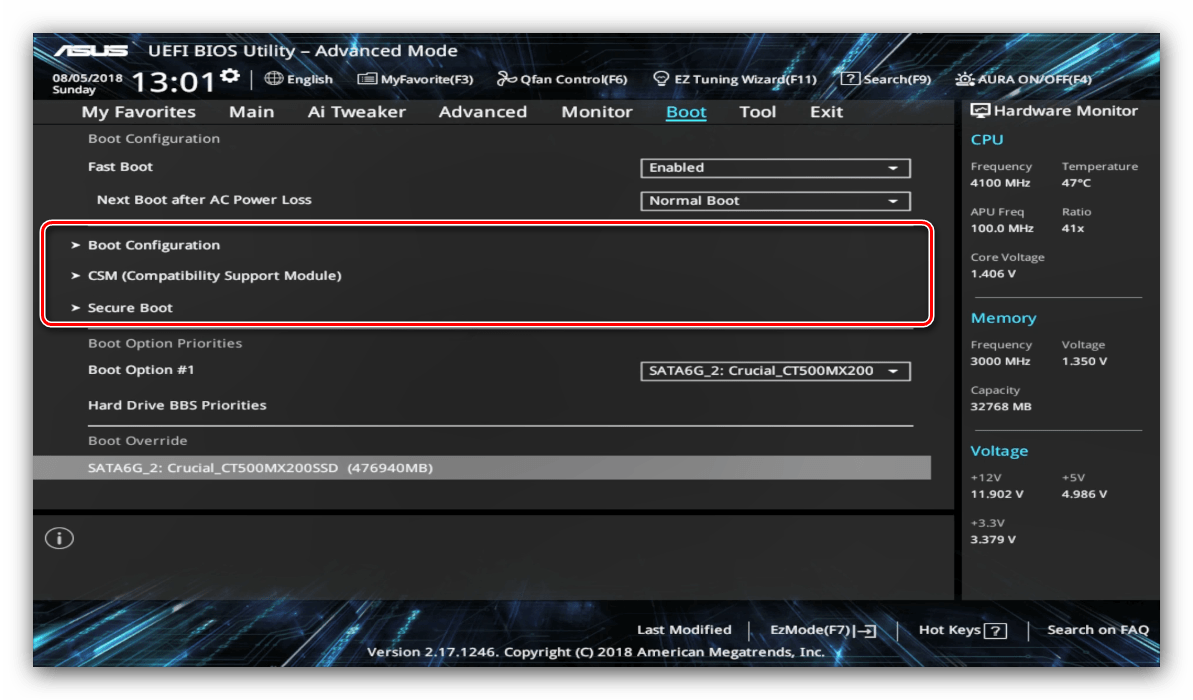Open Qfan Control fan icon

pos(507,79)
